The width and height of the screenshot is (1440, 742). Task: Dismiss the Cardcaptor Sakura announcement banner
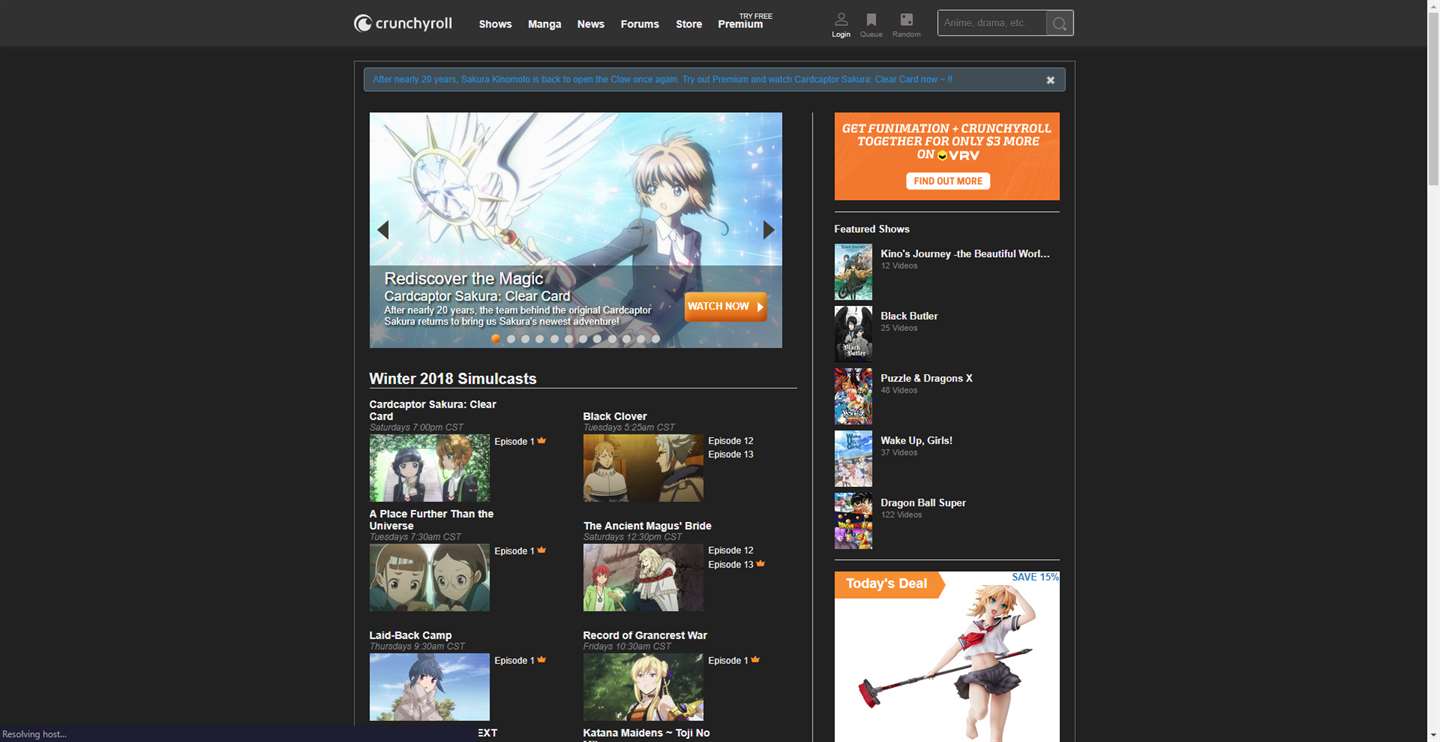[1050, 80]
